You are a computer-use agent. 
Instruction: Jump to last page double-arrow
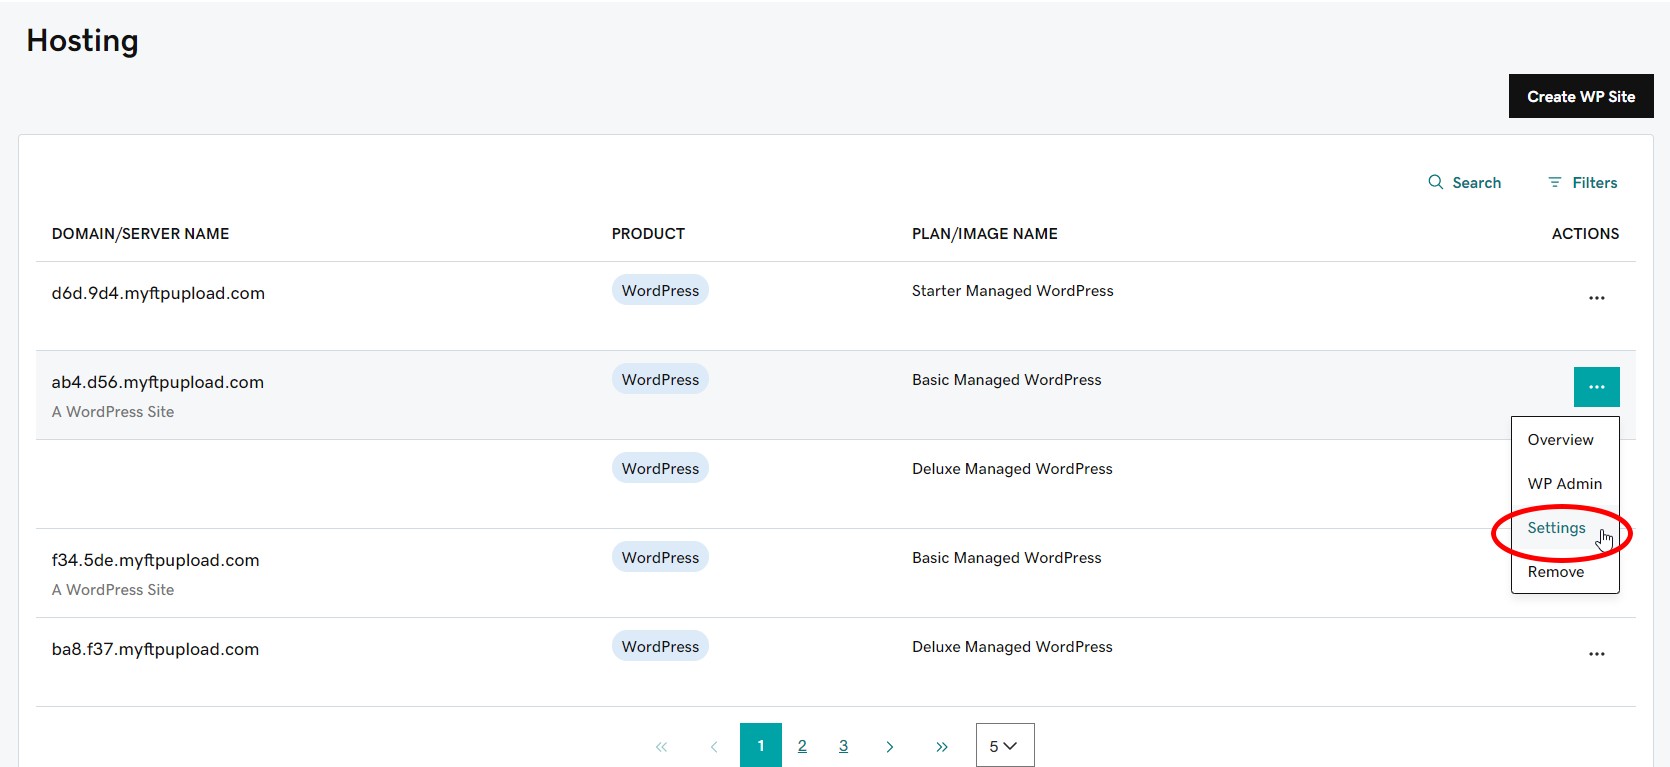(x=941, y=746)
